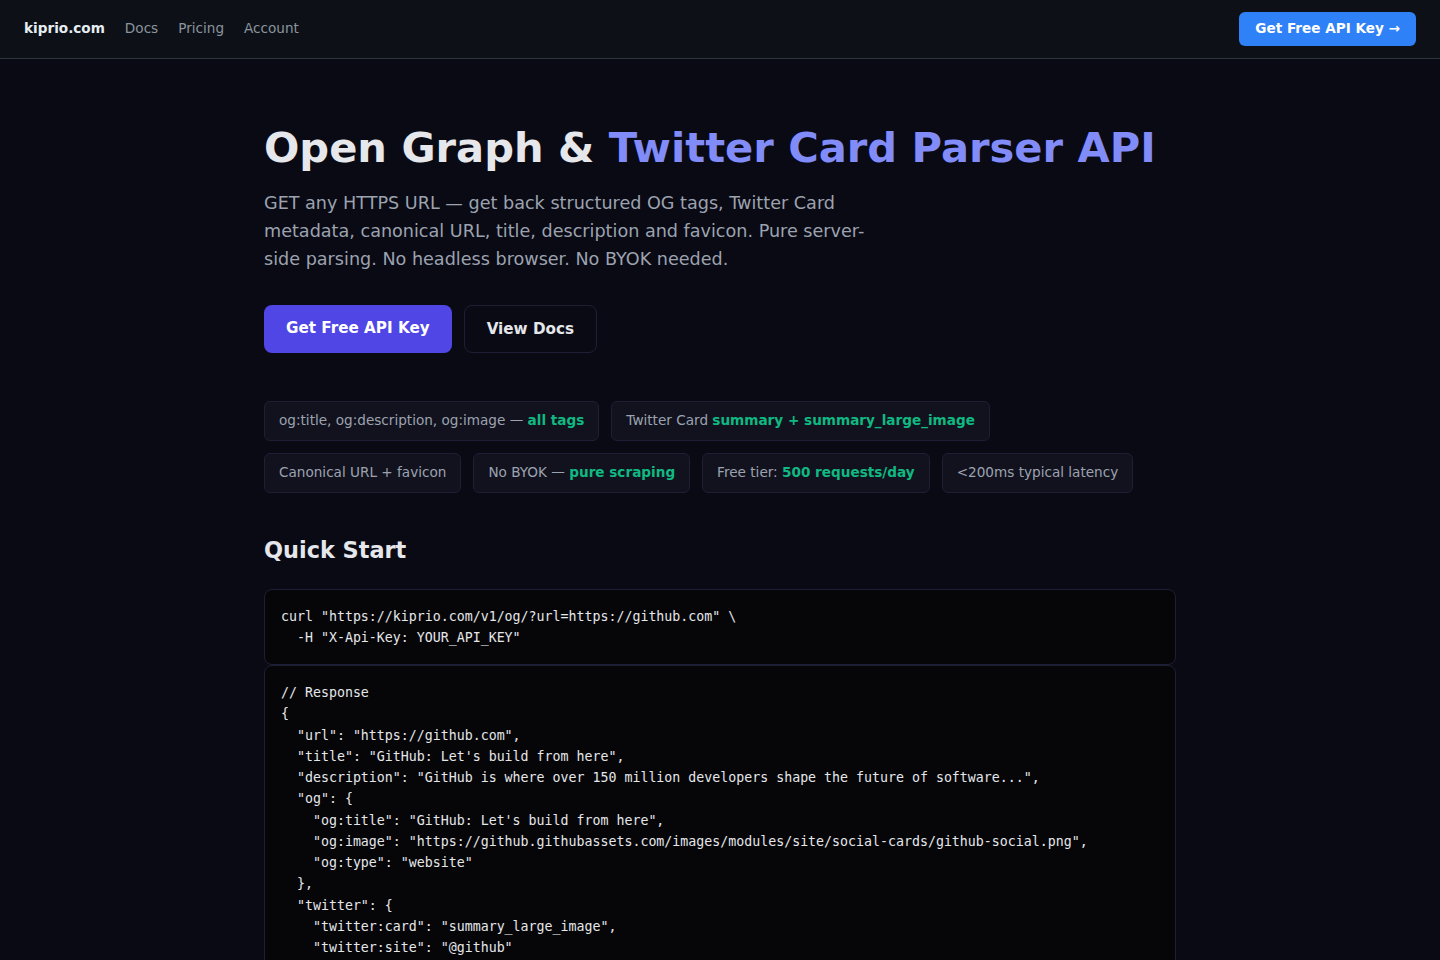Screen dimensions: 1440x960
Task: Click the X-Api-Key header line
Action: 408,638
